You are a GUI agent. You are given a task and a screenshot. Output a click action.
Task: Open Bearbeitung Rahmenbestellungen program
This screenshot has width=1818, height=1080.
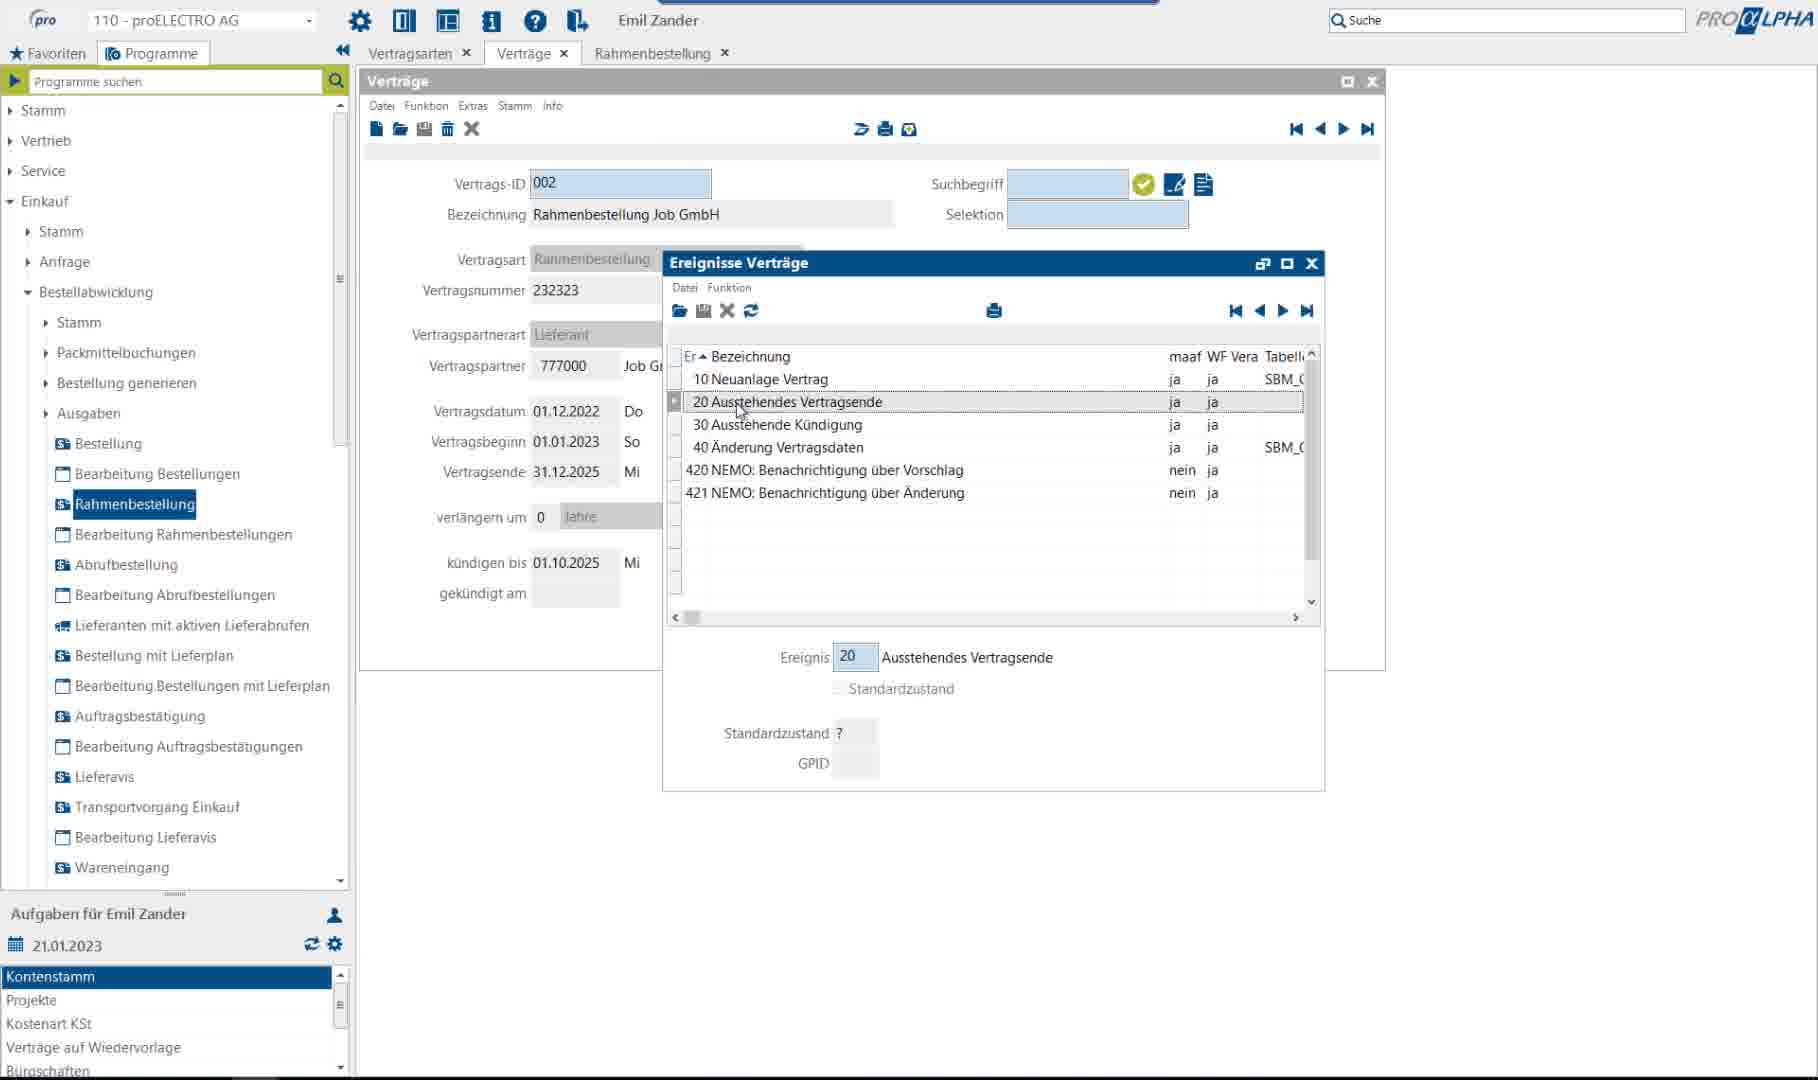(x=183, y=535)
